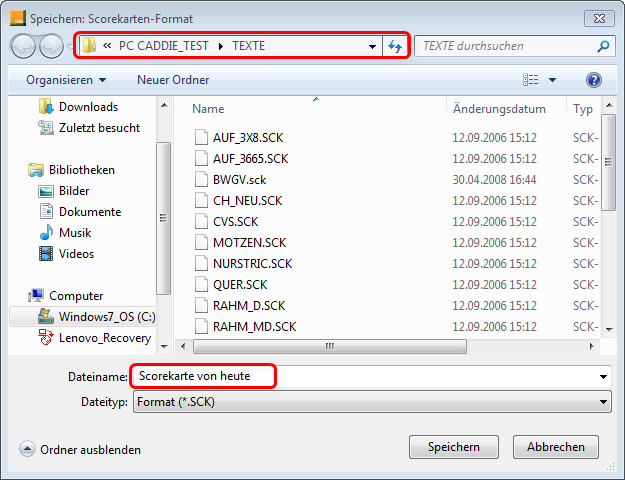This screenshot has width=625, height=480.
Task: Click the Lenovo_Recovery drive icon
Action: click(46, 337)
